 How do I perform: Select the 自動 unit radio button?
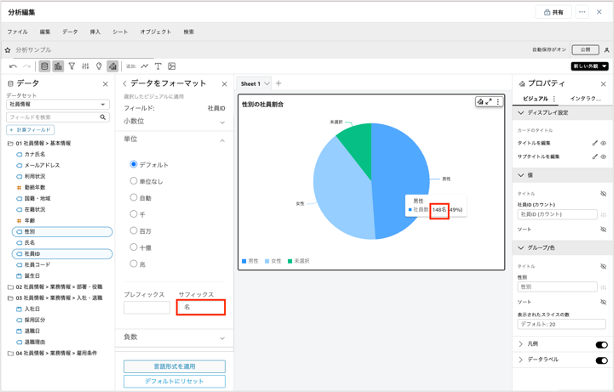[134, 197]
